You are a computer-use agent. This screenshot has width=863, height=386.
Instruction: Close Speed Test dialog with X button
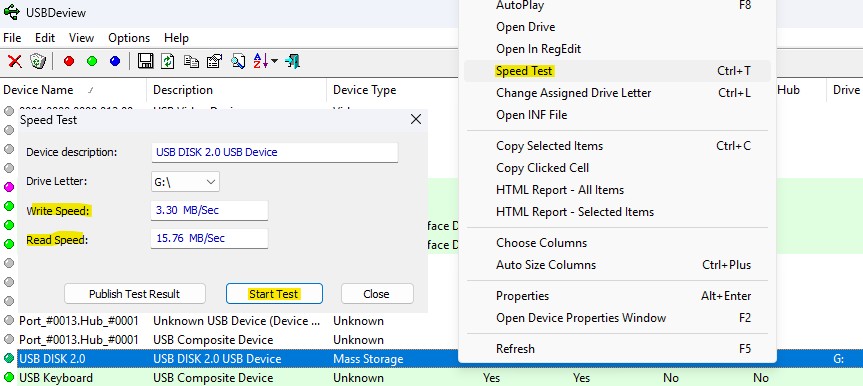point(416,119)
